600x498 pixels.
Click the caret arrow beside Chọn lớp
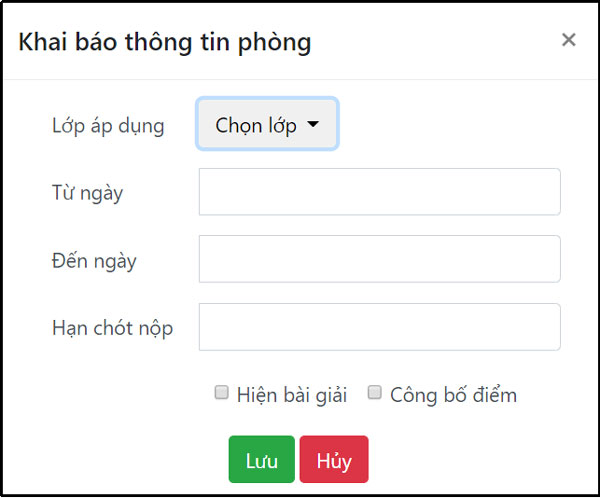[313, 124]
